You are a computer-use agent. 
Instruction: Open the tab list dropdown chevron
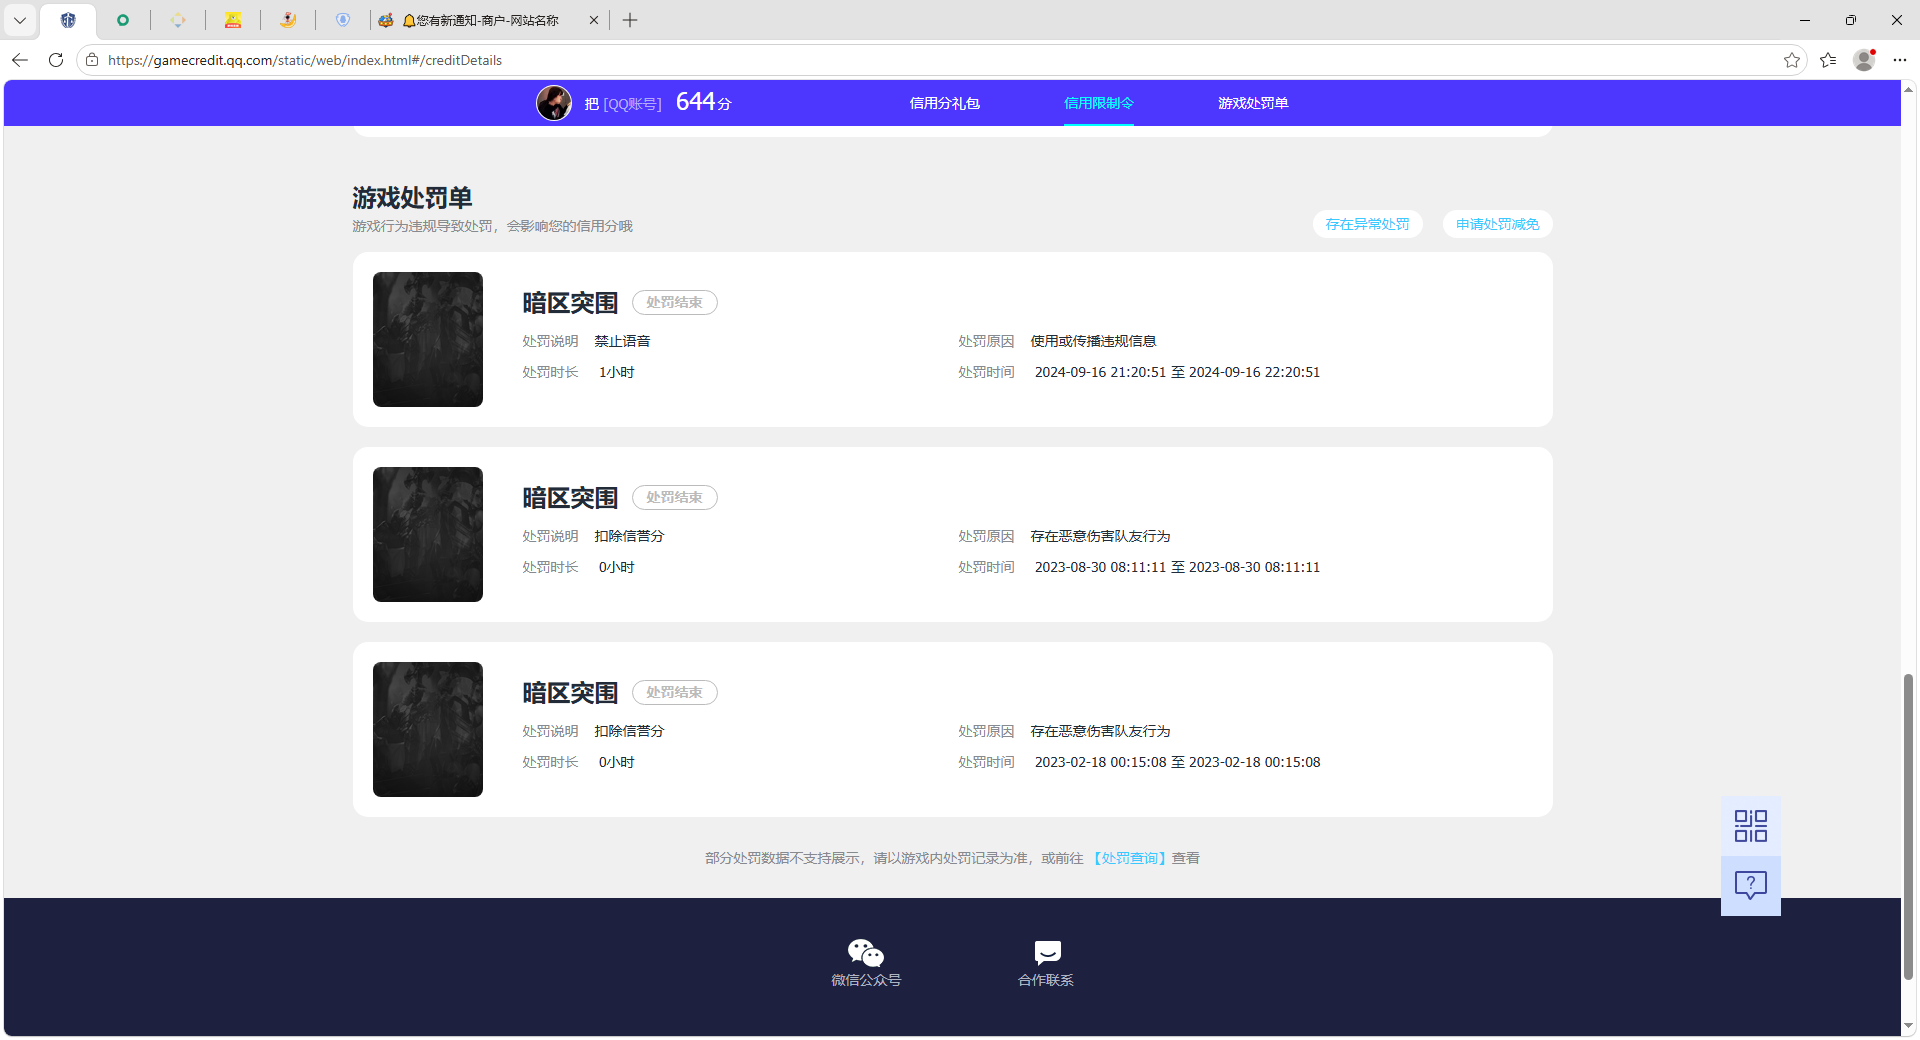(20, 20)
